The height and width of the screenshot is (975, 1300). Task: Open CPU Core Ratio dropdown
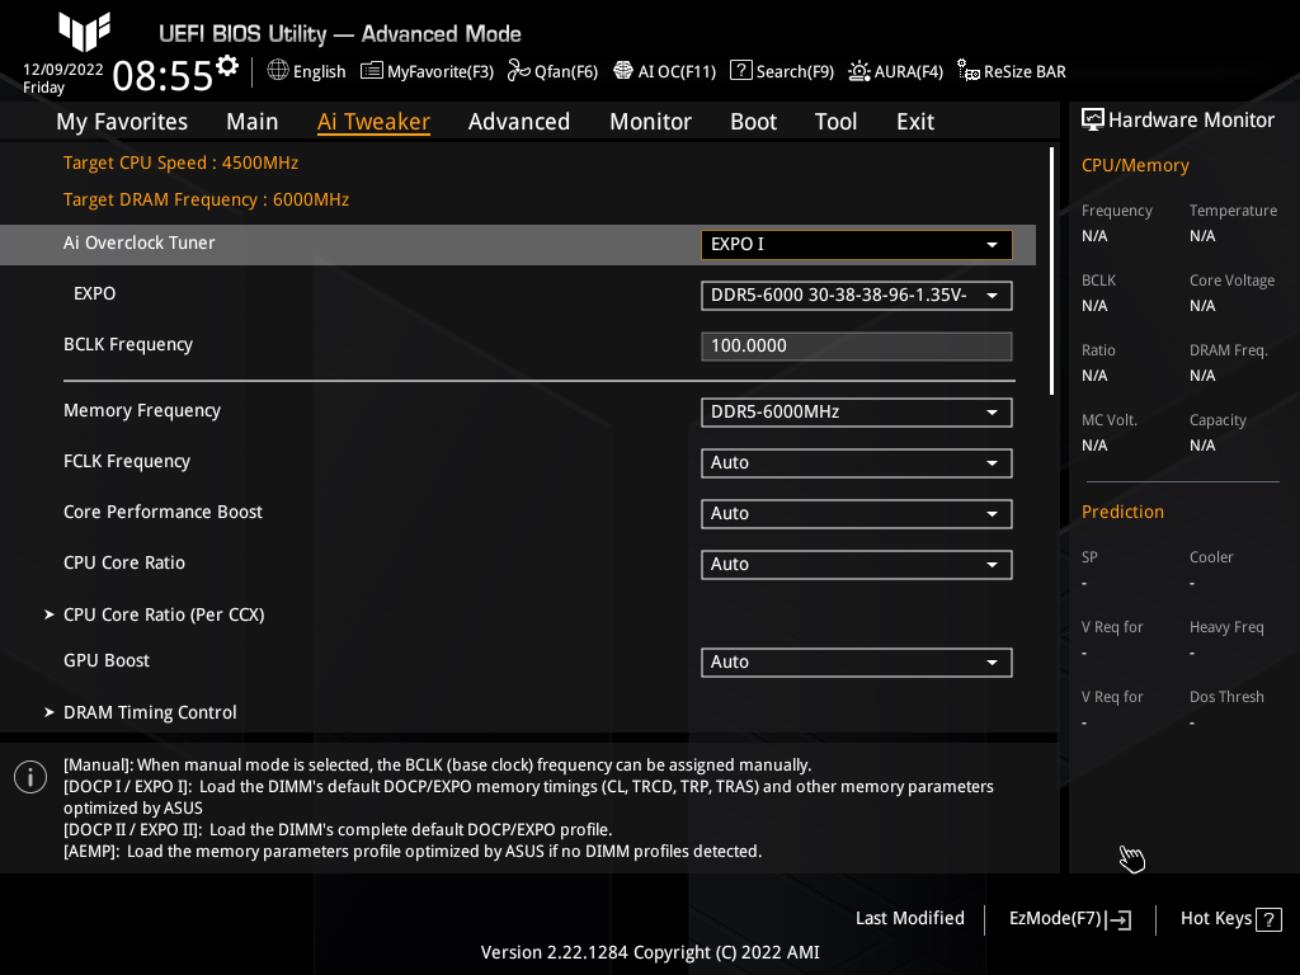(856, 565)
